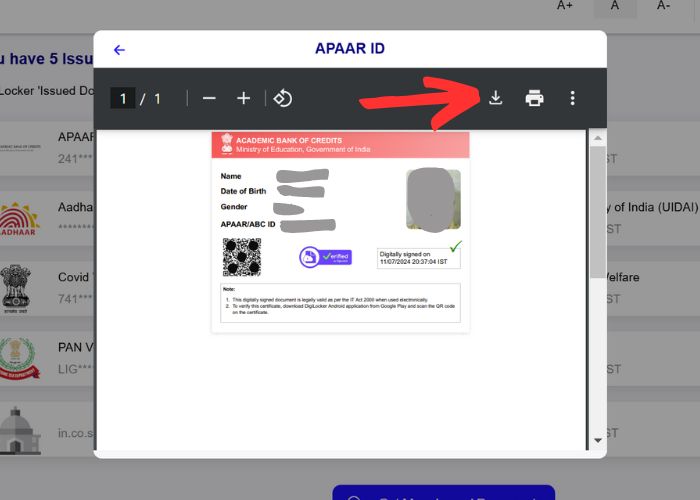
Task: Click the 'APAAR/ABC ID' label
Action: click(x=248, y=224)
